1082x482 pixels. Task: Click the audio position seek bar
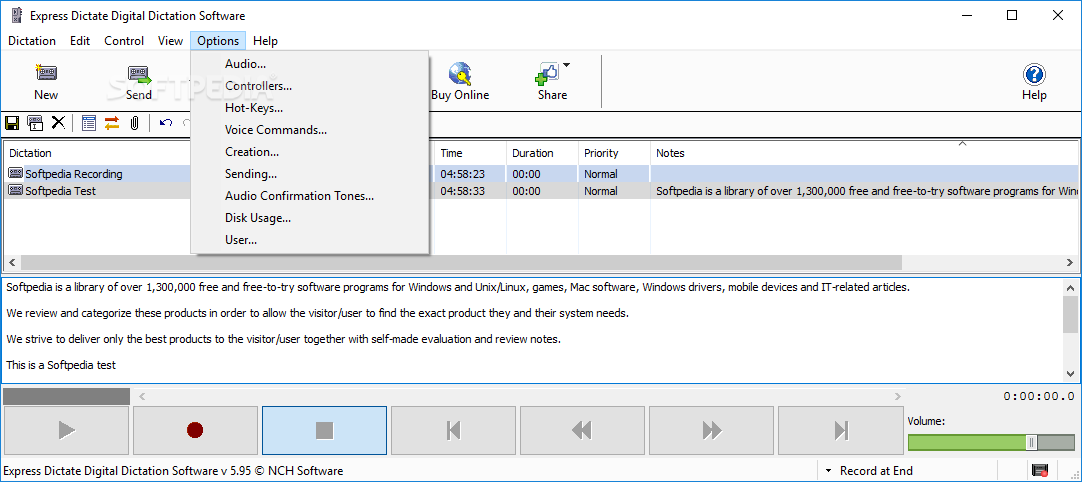(x=520, y=396)
